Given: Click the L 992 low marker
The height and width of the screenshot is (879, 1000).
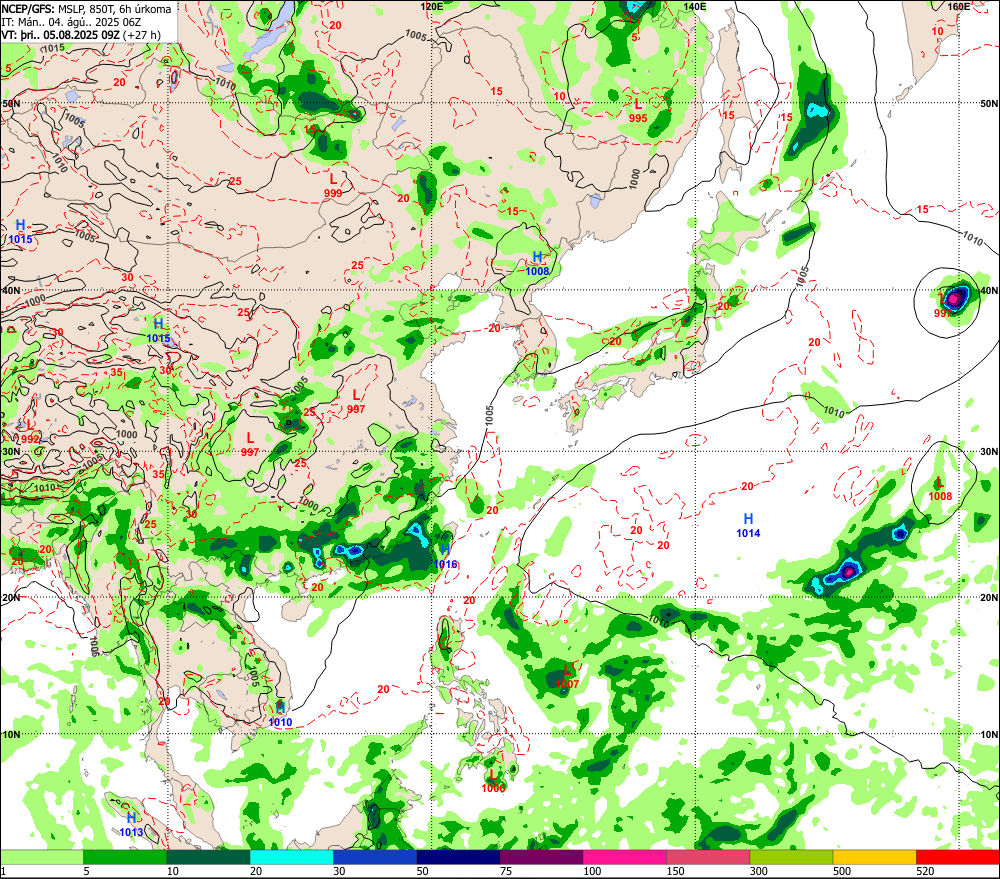Looking at the screenshot, I should [30, 432].
